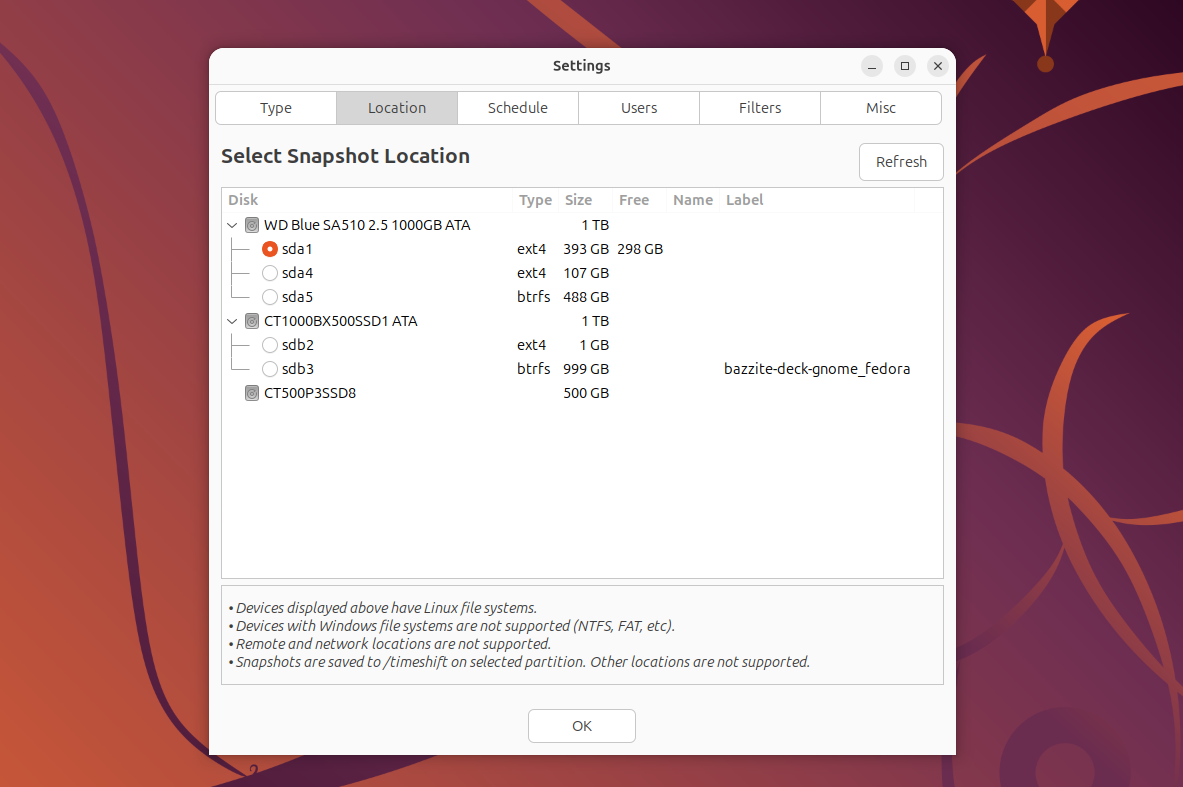Click WD Blue SA510 2.5 1000GB ATA name
1183x787 pixels.
367,225
